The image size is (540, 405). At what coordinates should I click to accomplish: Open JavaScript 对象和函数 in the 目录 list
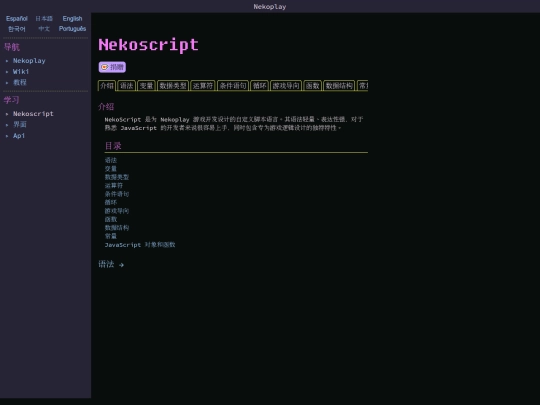click(x=140, y=245)
